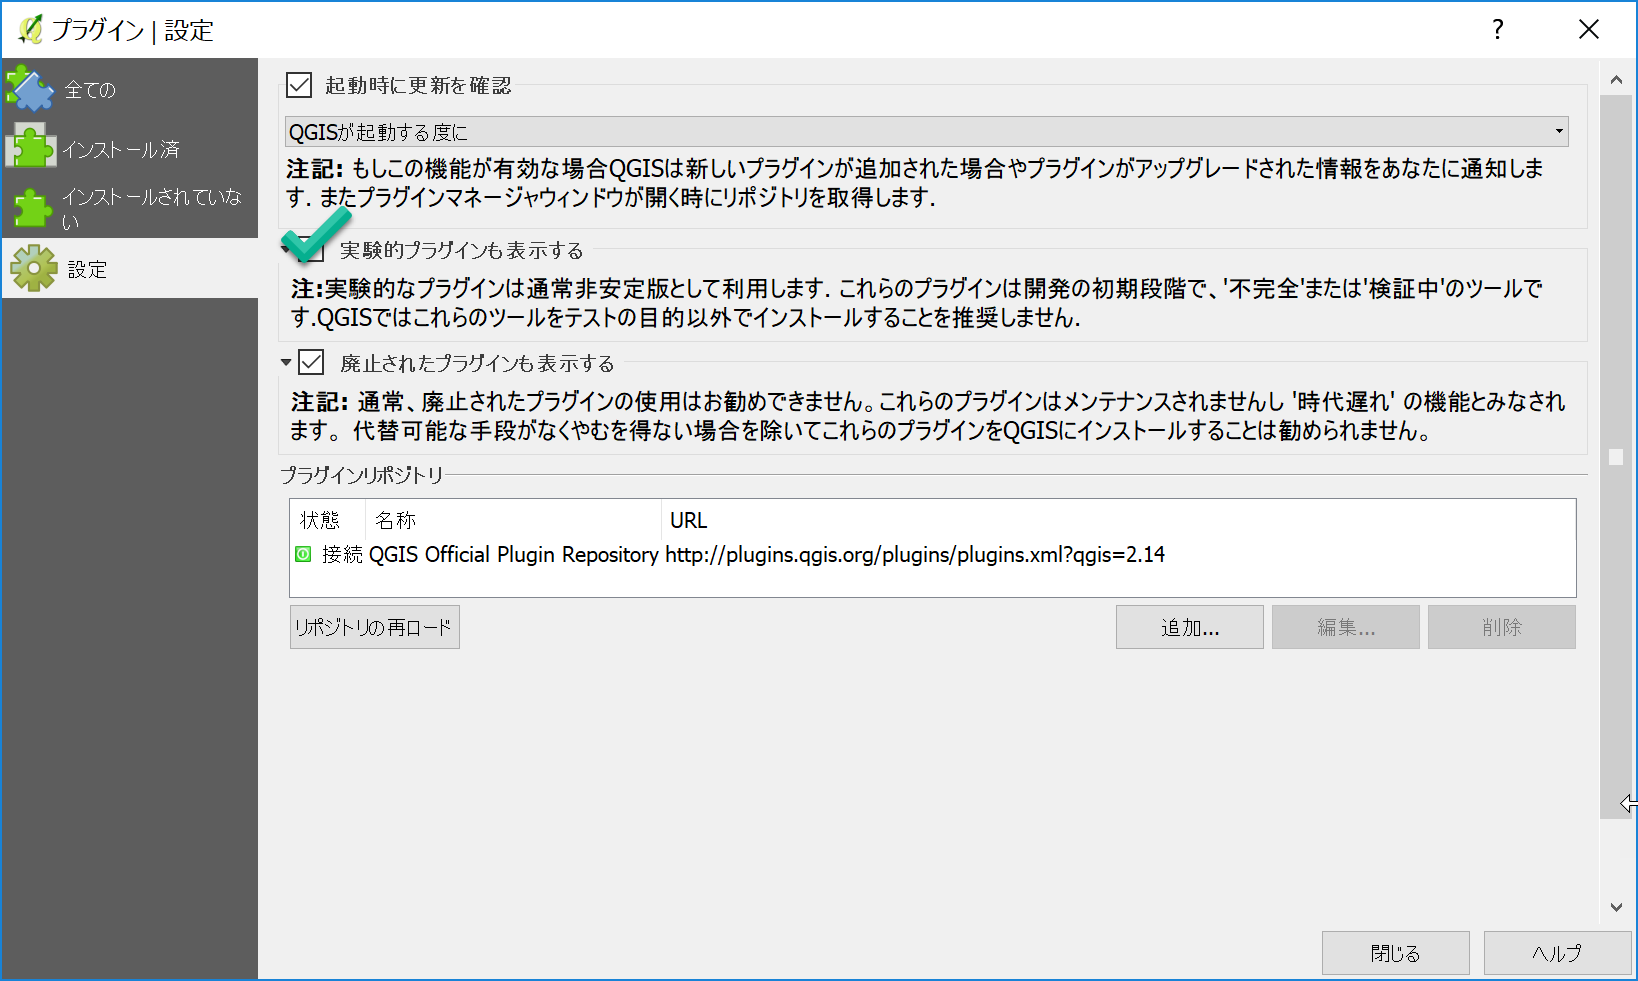This screenshot has height=981, width=1638.
Task: Click the 追加... button
Action: [1190, 627]
